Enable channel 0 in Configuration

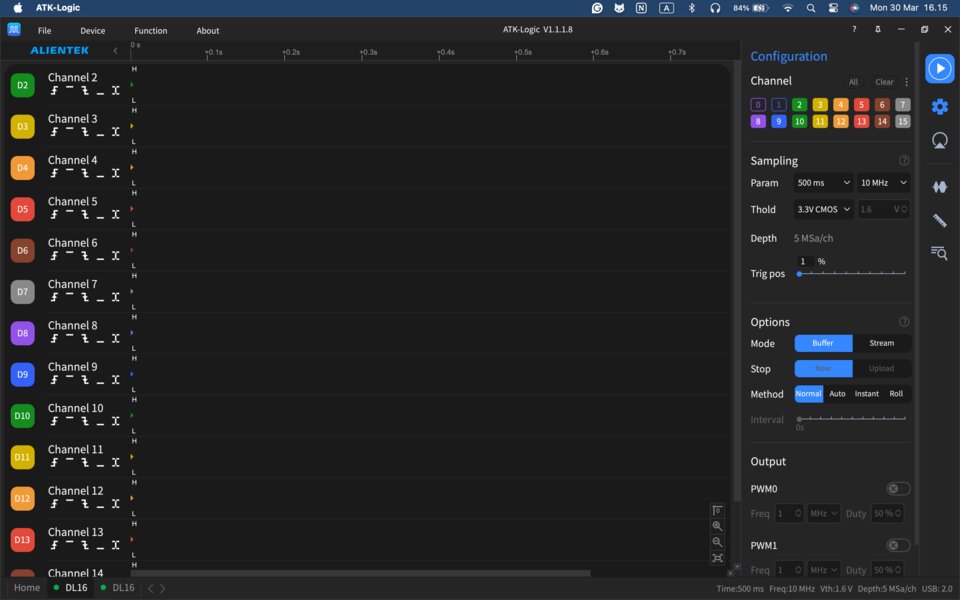pos(758,105)
